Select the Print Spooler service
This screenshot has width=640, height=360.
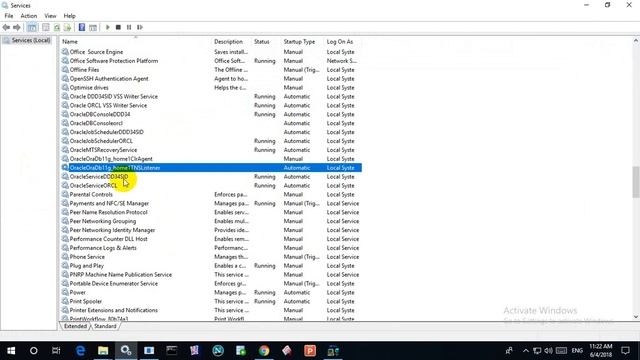coord(211,301)
